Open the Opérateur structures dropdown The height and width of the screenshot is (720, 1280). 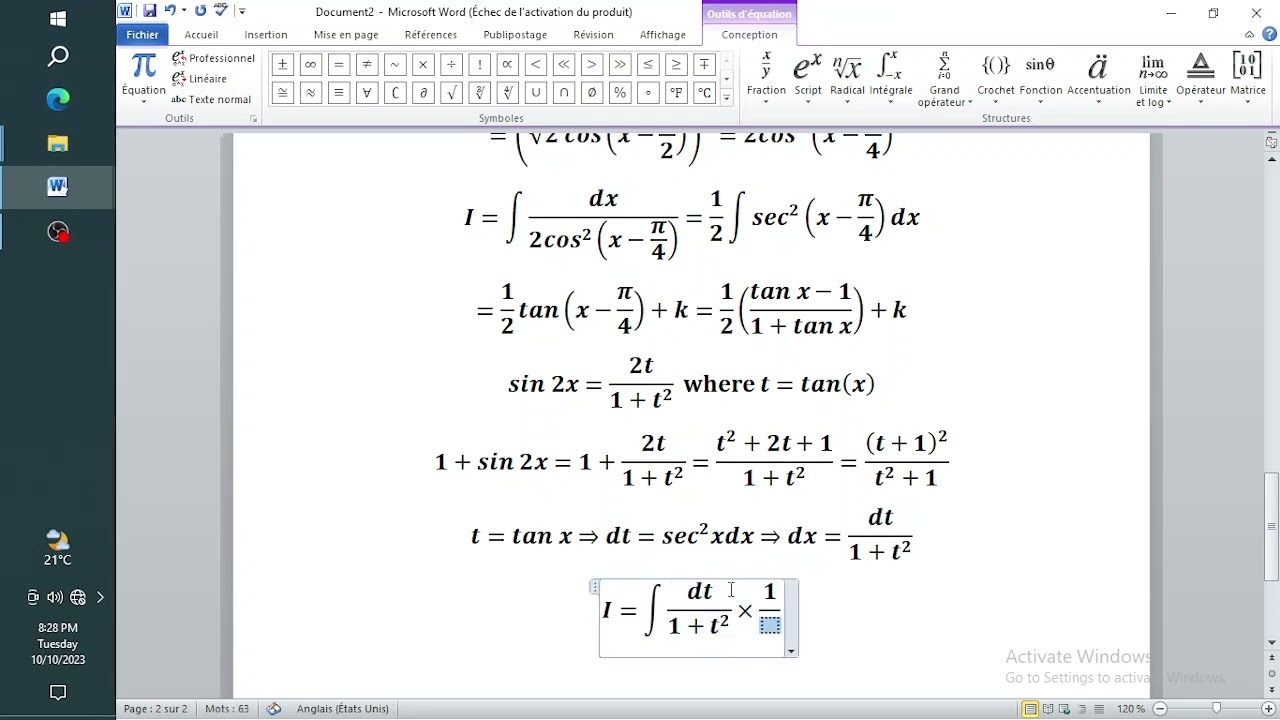[x=1201, y=78]
